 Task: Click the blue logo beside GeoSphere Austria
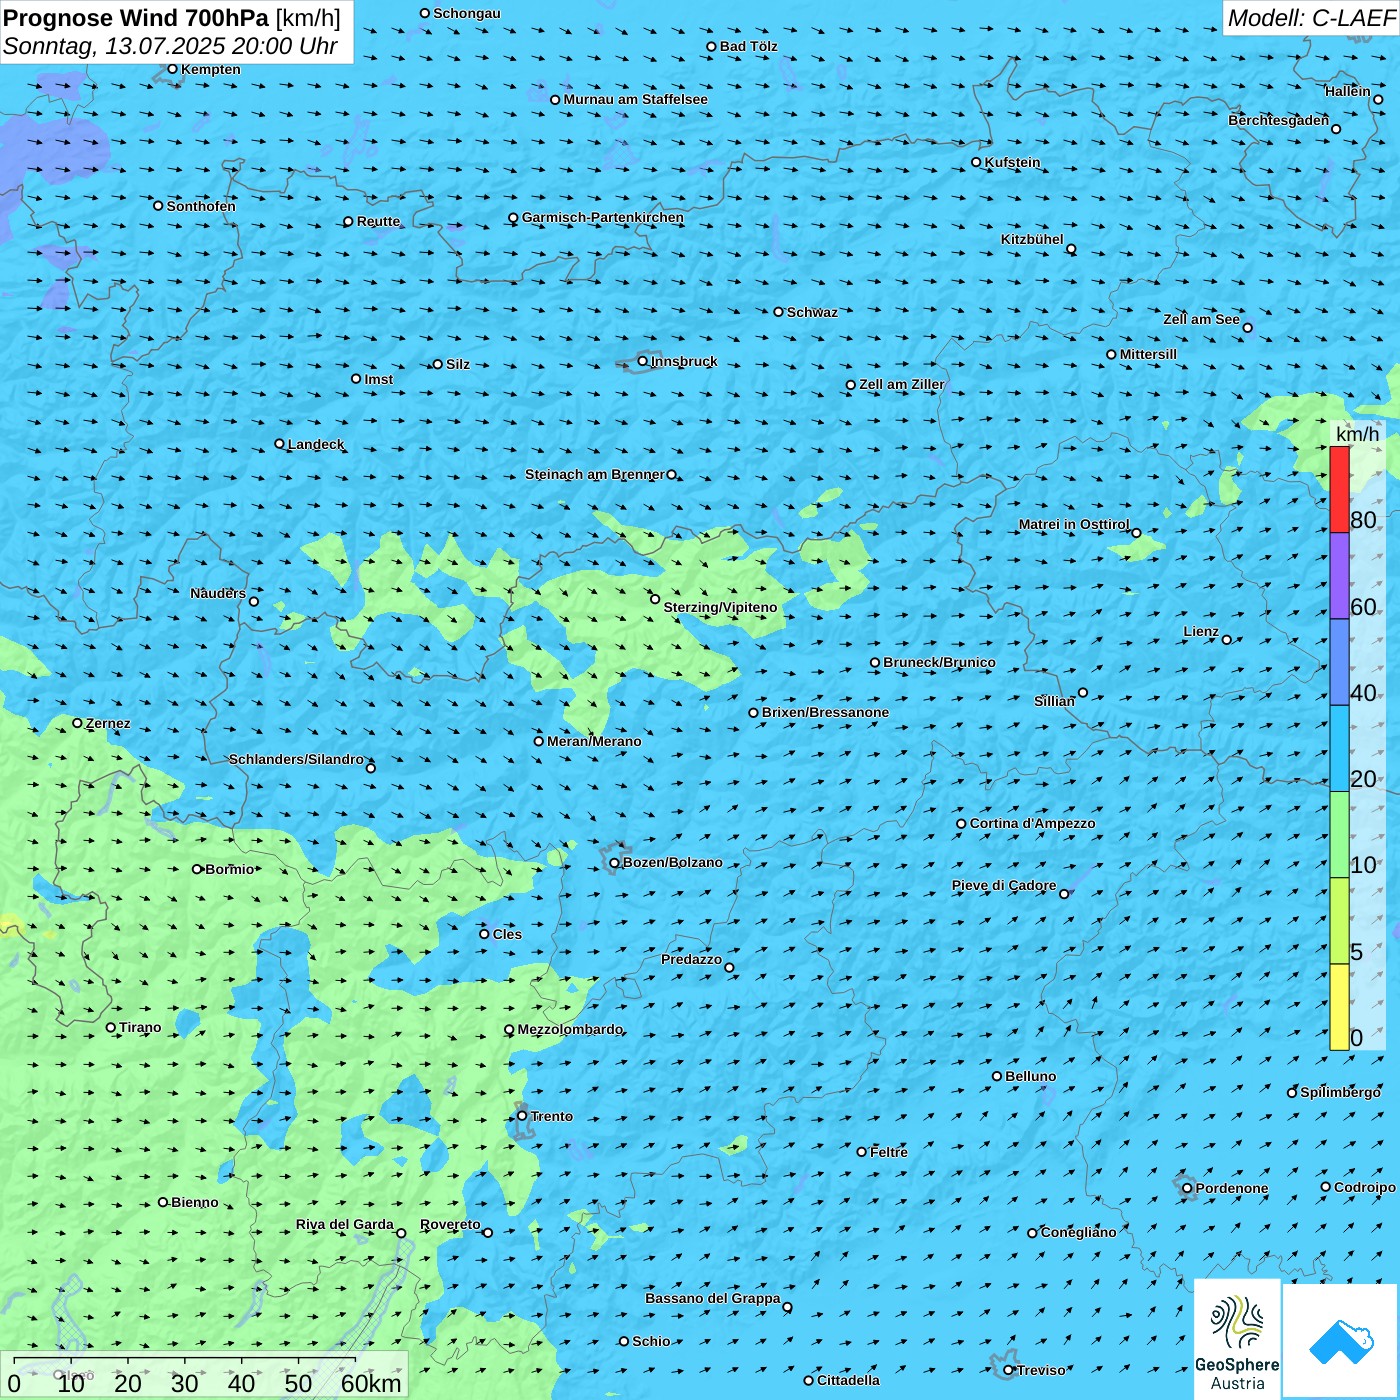point(1340,1341)
